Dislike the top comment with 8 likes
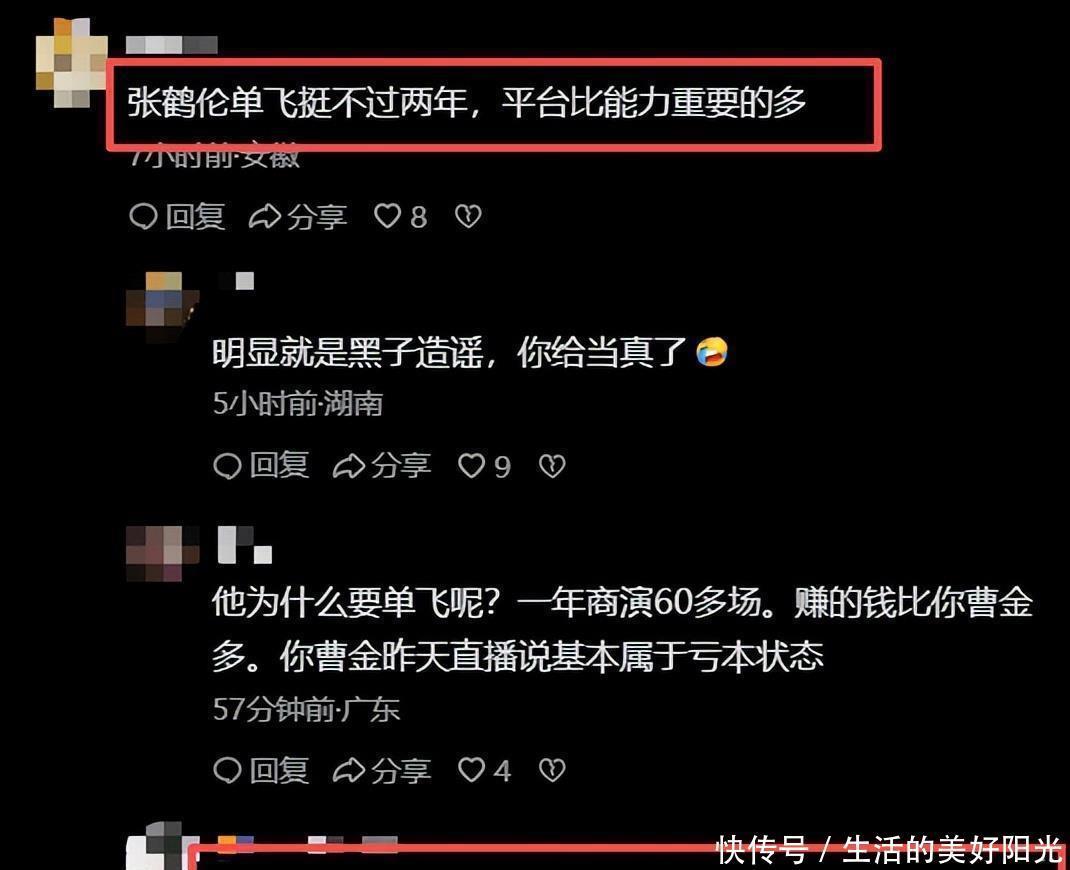The height and width of the screenshot is (870, 1070). coord(468,216)
